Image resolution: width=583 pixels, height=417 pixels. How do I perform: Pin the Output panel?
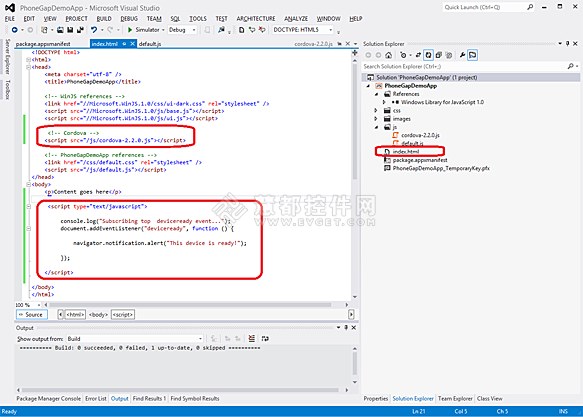(x=346, y=327)
